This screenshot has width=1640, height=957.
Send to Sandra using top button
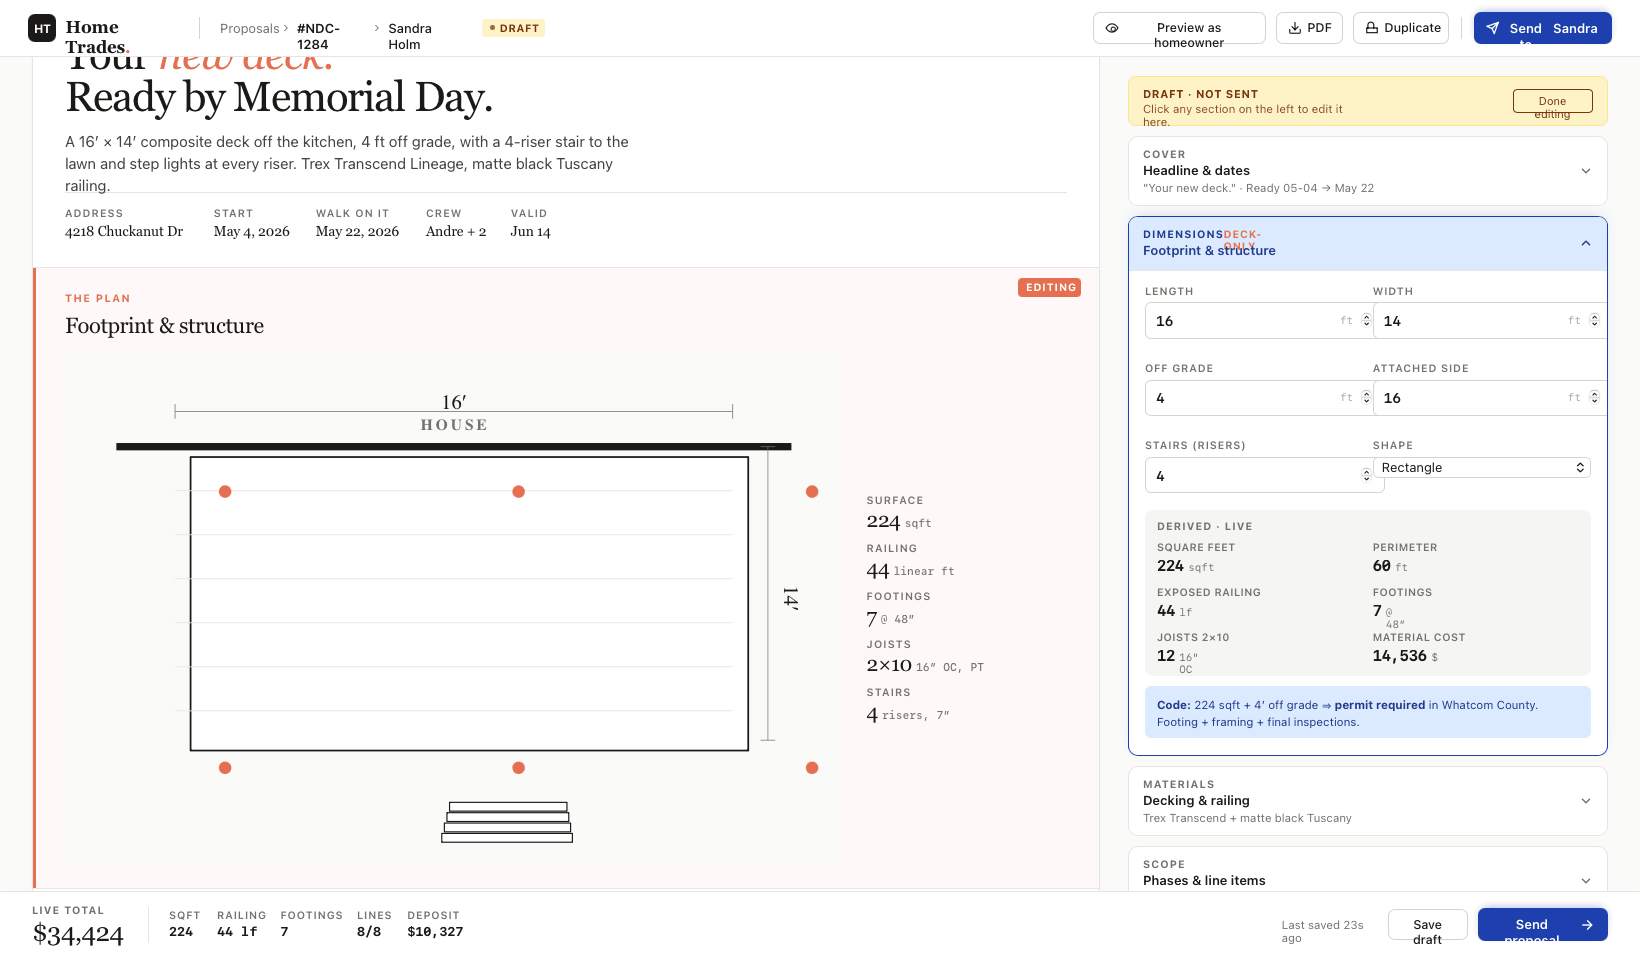pos(1542,28)
